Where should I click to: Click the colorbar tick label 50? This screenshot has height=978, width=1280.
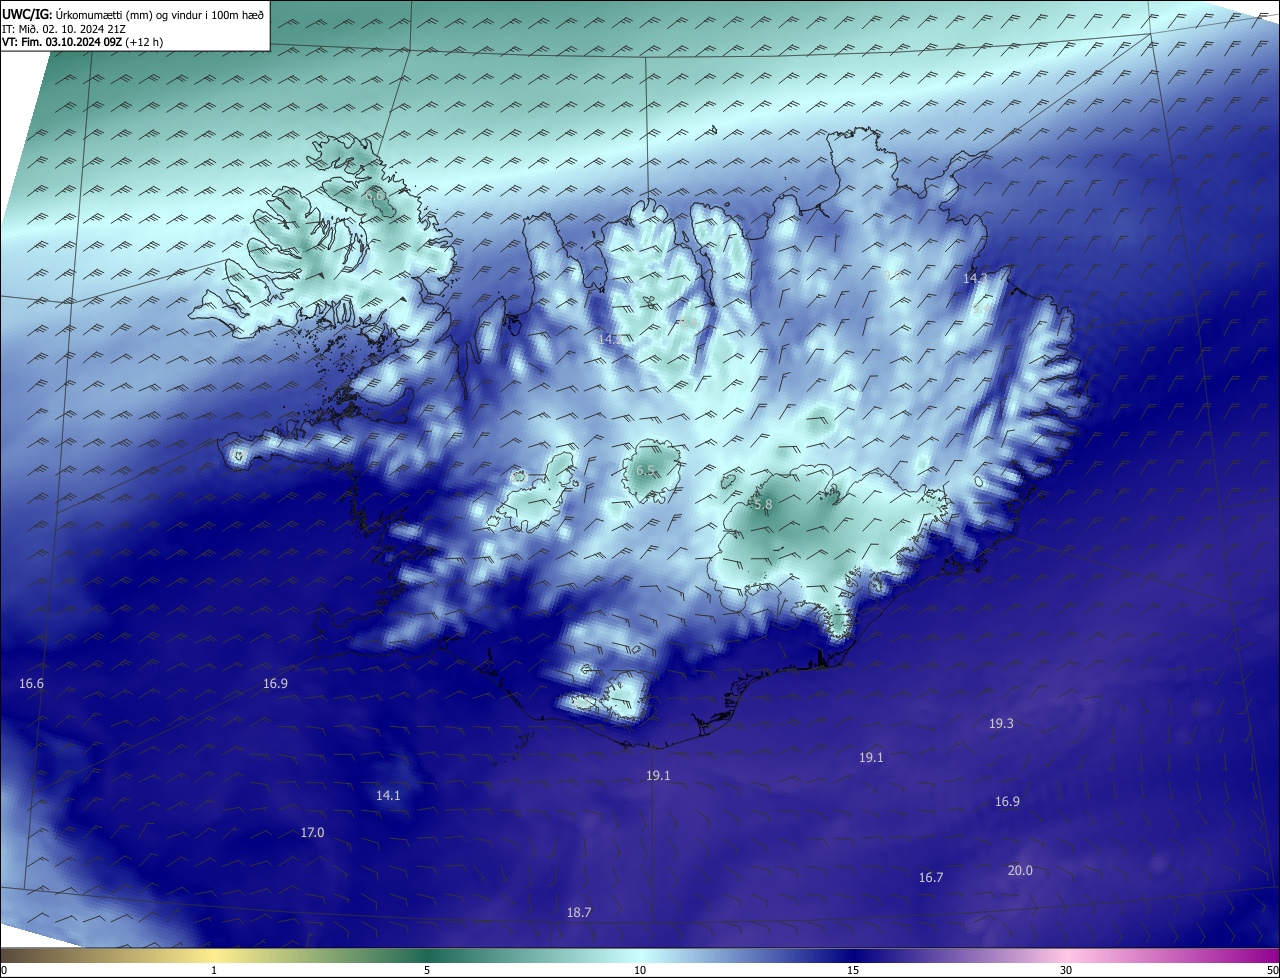1272,970
